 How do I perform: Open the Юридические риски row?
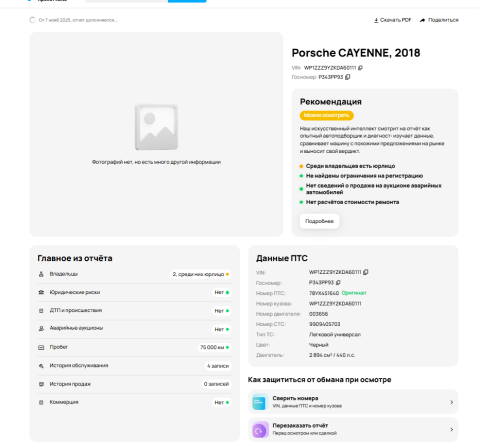point(134,292)
